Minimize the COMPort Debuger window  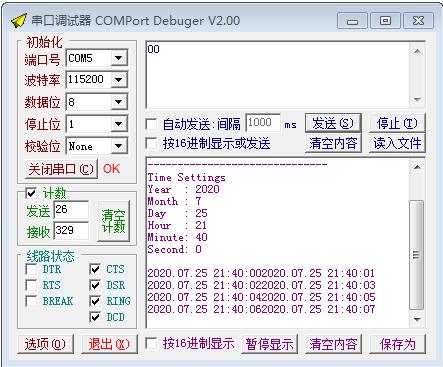pyautogui.click(x=352, y=21)
